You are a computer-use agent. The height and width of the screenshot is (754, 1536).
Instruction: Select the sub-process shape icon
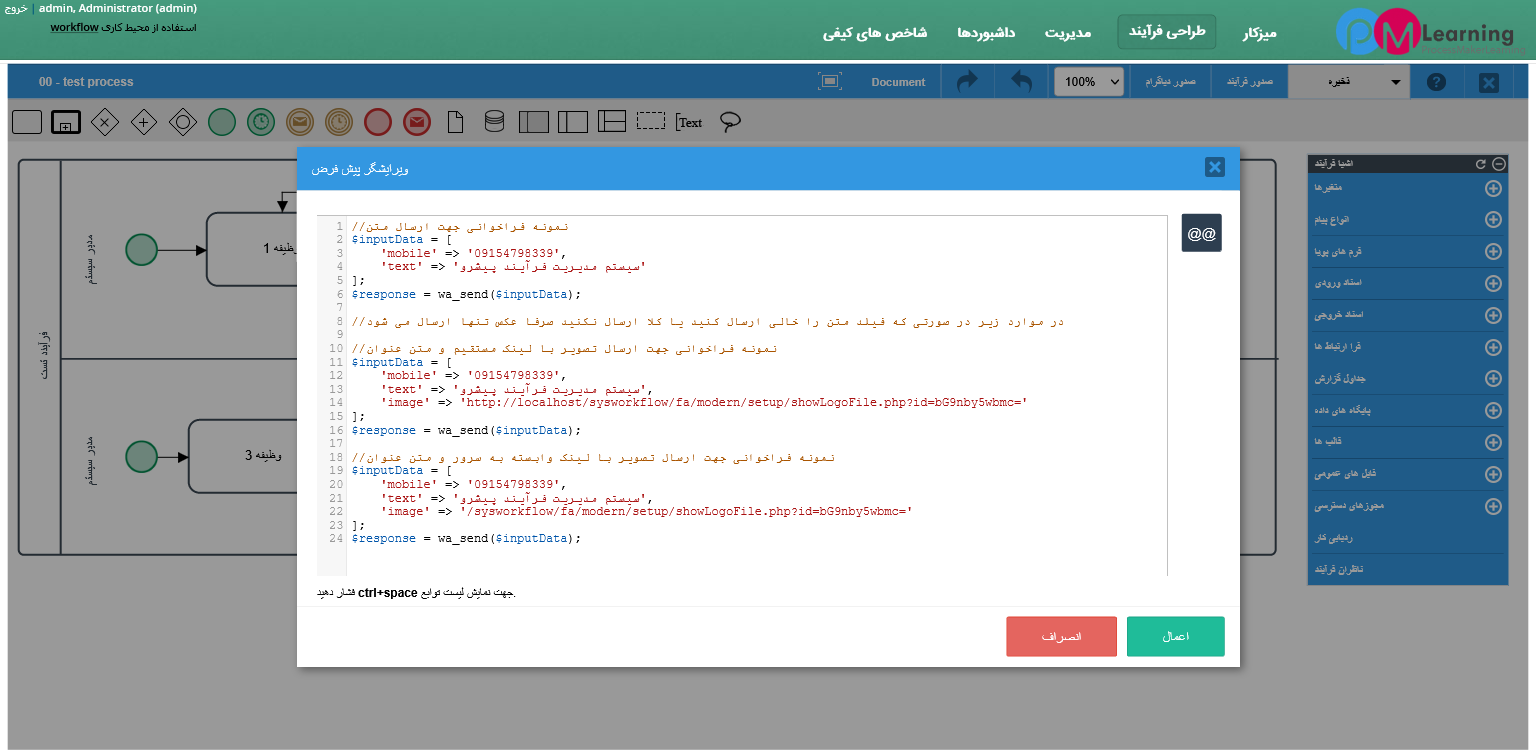point(66,122)
